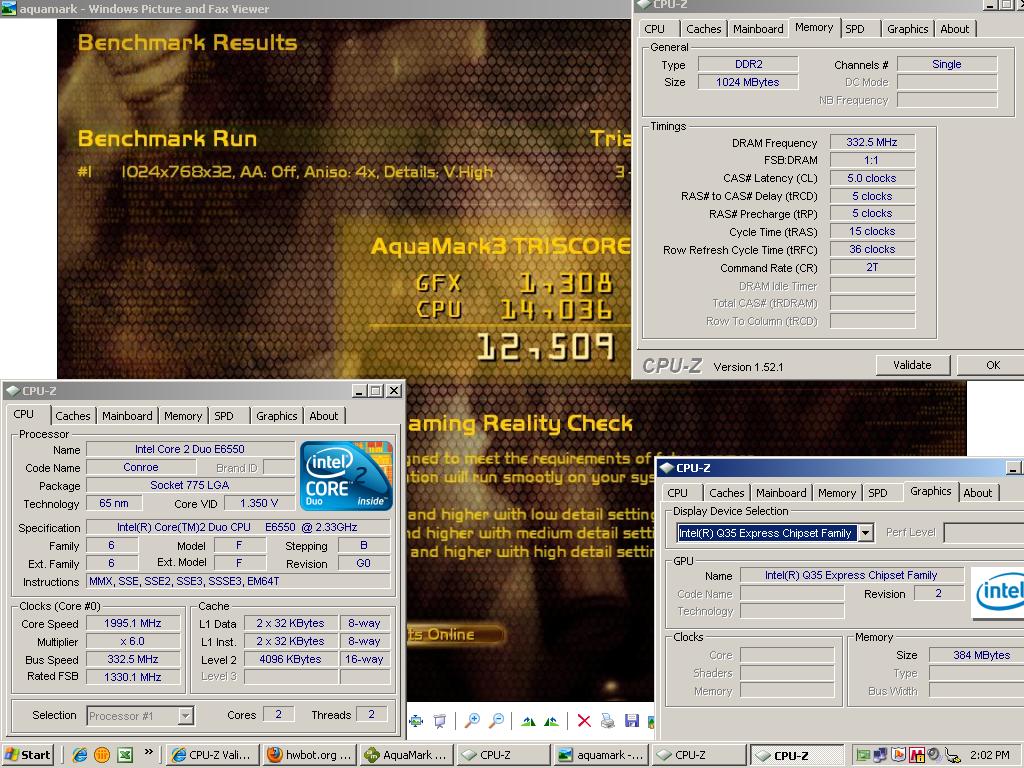Image resolution: width=1024 pixels, height=768 pixels.
Task: Click the Level 2 cache value 4096 KBytes
Action: click(x=290, y=659)
